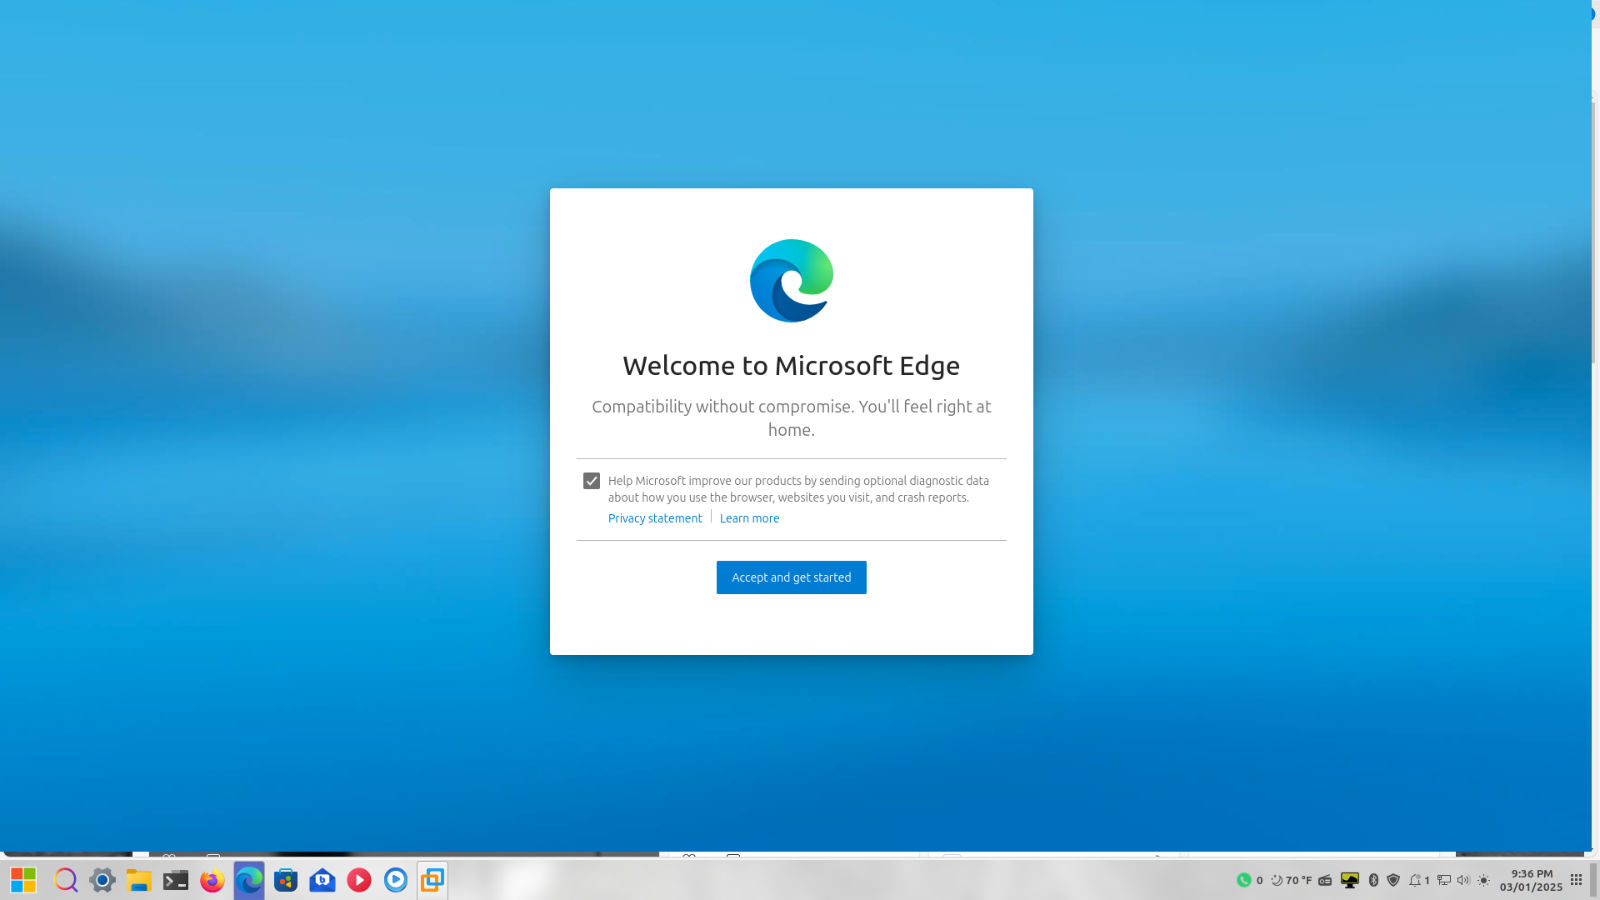Open the file manager folder icon
Screen dimensions: 1600x900
coord(139,880)
